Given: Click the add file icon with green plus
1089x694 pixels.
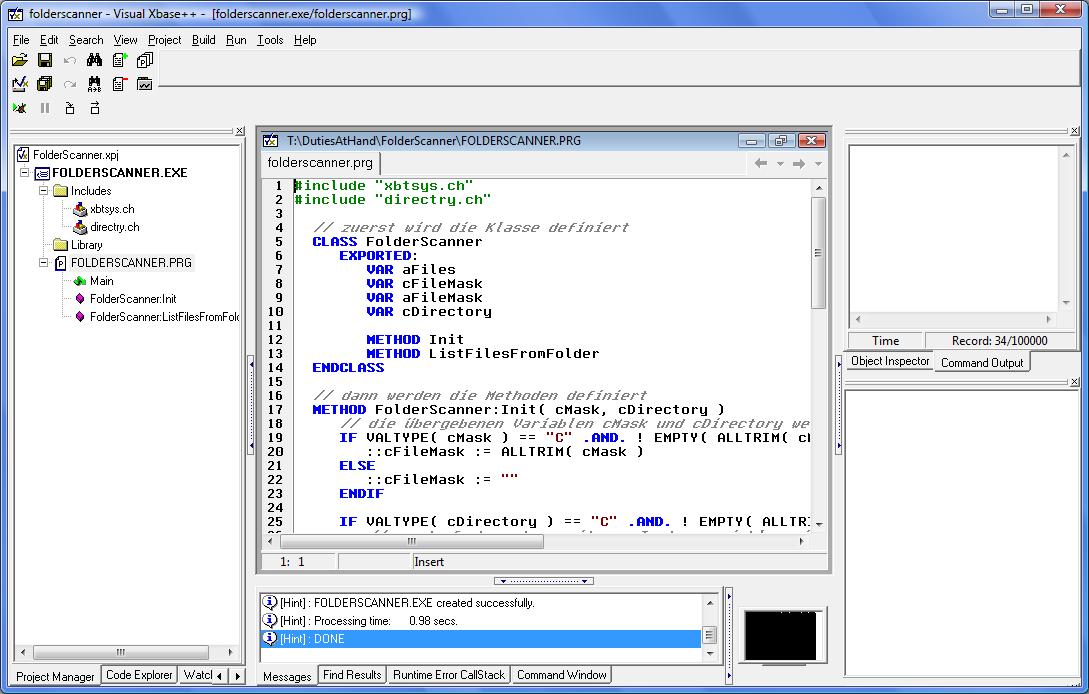Looking at the screenshot, I should coord(119,60).
